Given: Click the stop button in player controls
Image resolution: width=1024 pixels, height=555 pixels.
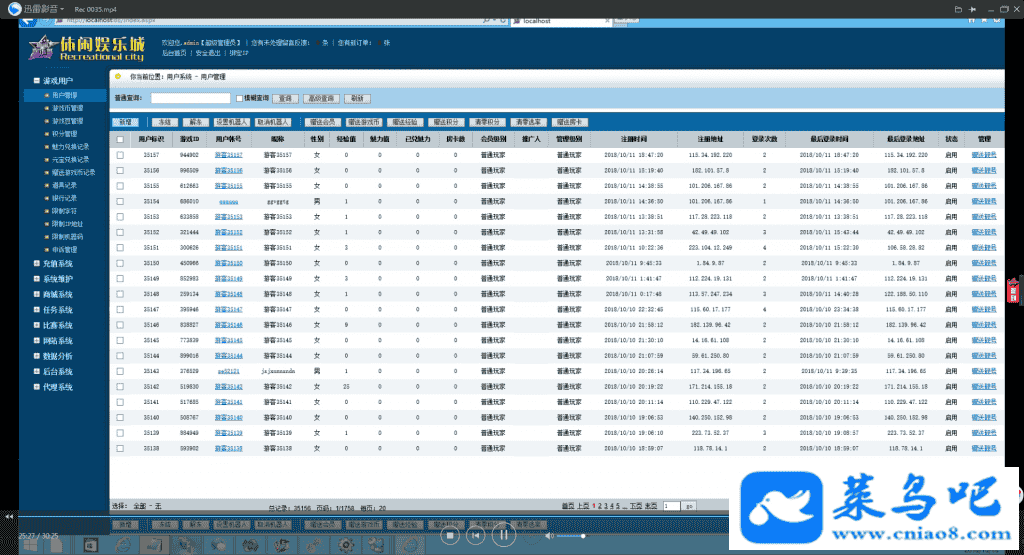Looking at the screenshot, I should pyautogui.click(x=450, y=536).
